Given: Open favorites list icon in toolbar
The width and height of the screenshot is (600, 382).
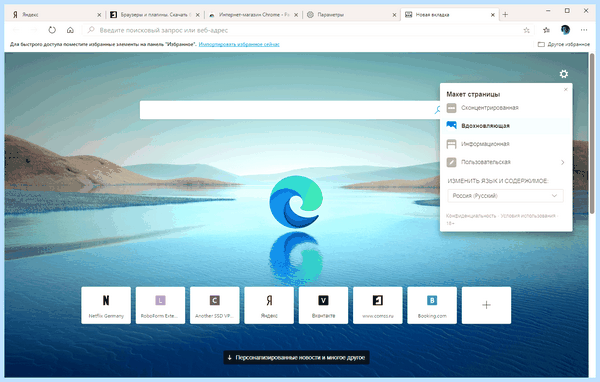Looking at the screenshot, I should pos(546,30).
